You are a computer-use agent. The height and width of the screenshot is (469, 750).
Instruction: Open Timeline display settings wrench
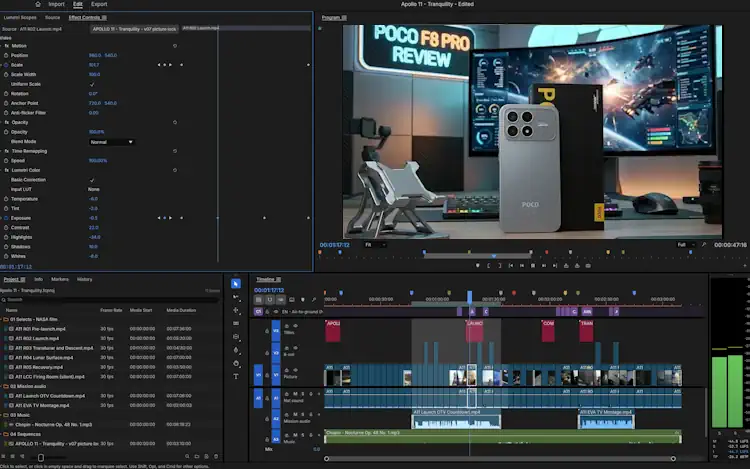click(x=314, y=300)
